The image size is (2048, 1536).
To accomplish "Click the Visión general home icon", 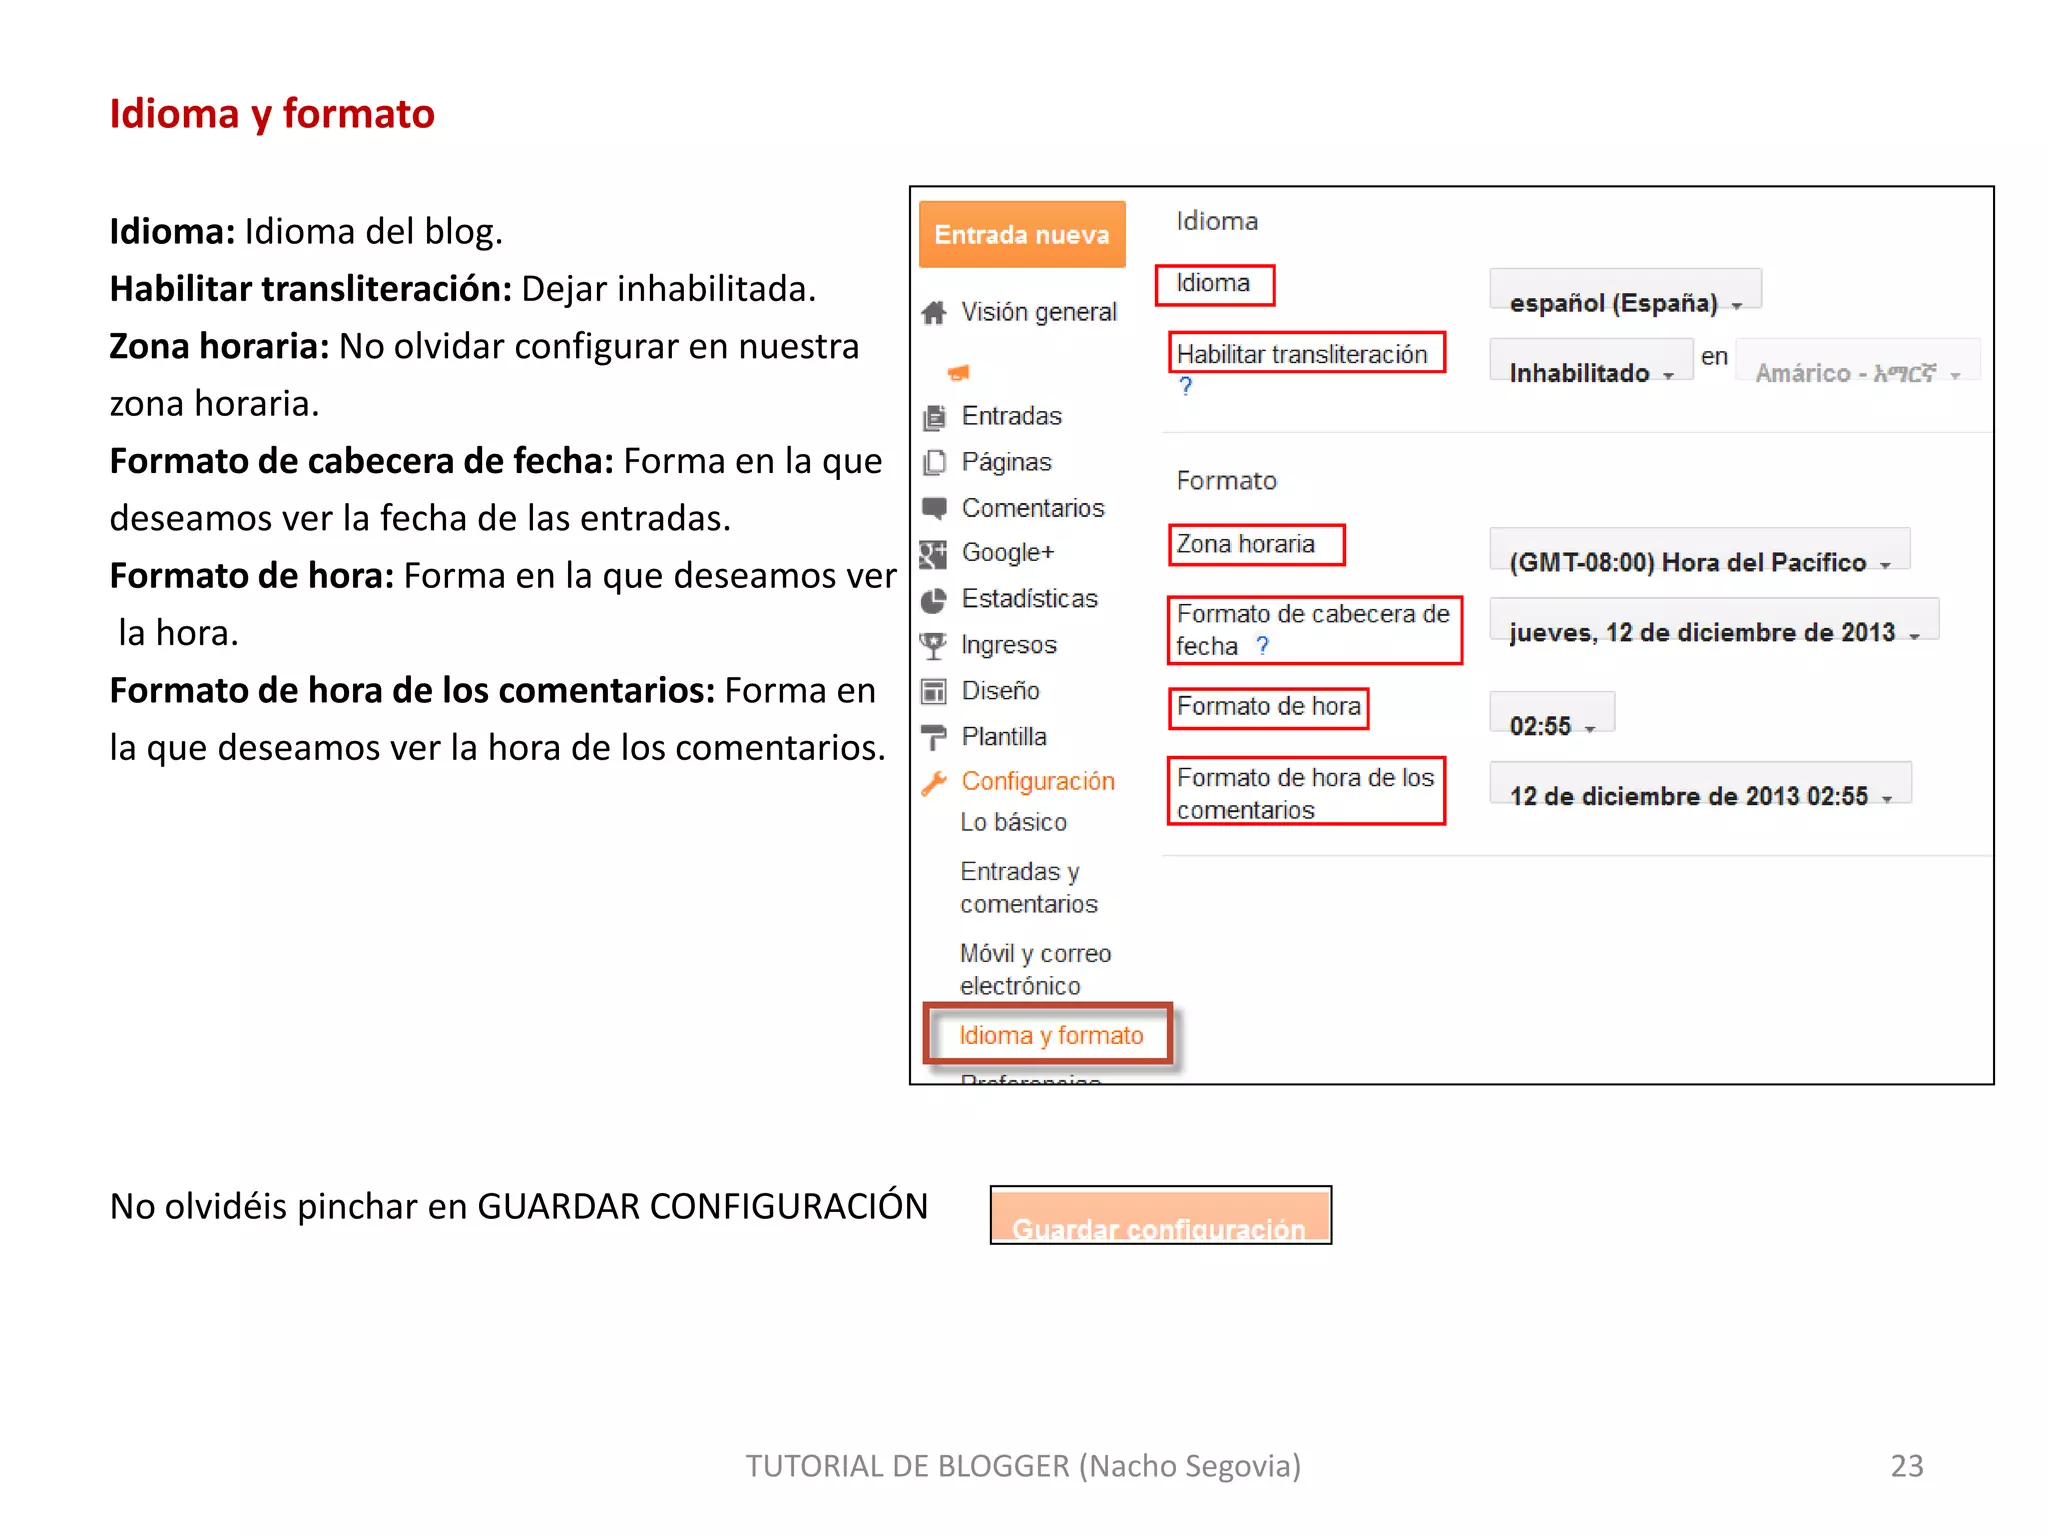I will pyautogui.click(x=934, y=313).
